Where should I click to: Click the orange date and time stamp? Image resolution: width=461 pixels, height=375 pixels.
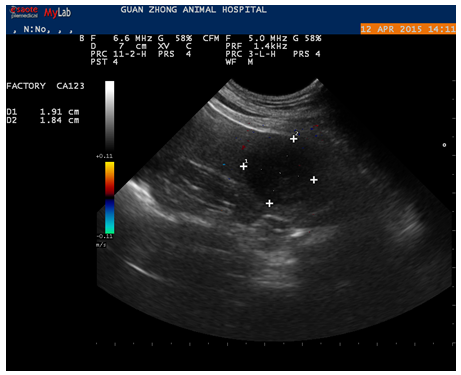point(408,29)
